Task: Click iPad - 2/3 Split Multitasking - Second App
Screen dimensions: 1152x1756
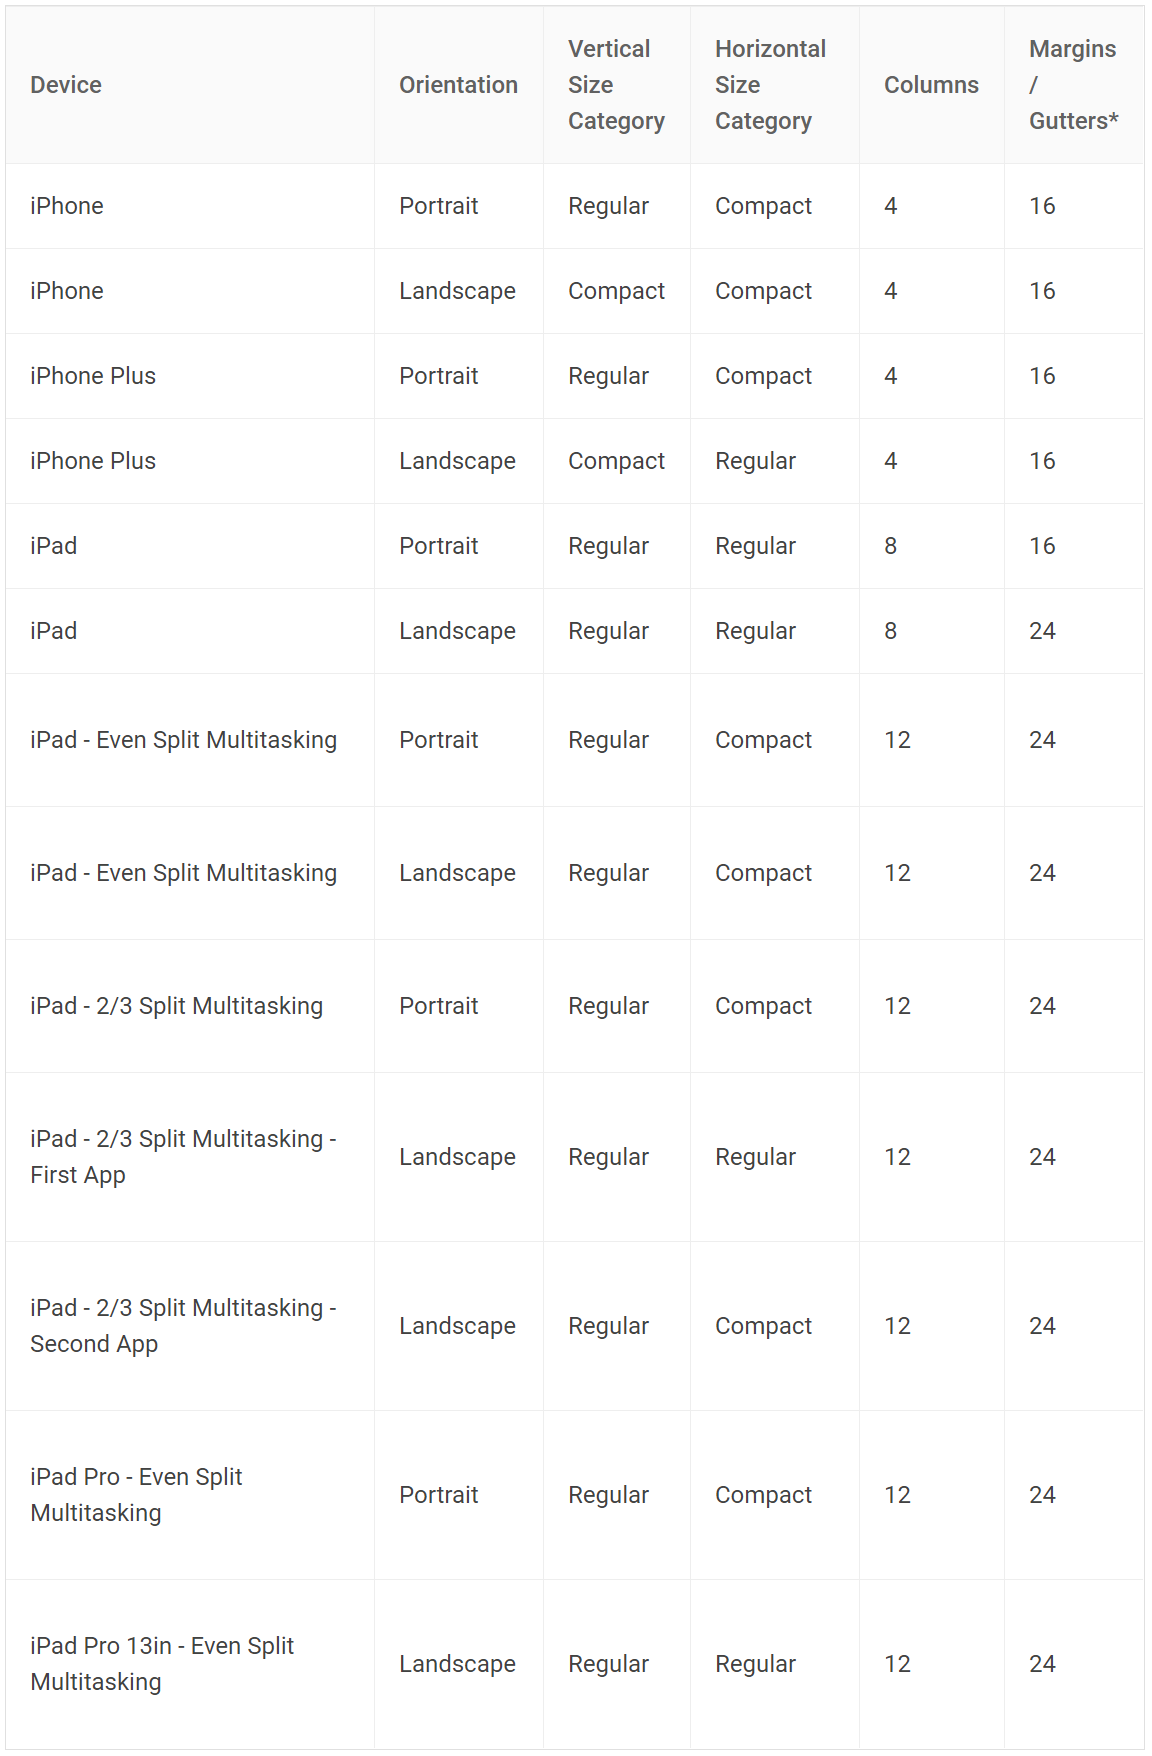Action: coord(183,1326)
